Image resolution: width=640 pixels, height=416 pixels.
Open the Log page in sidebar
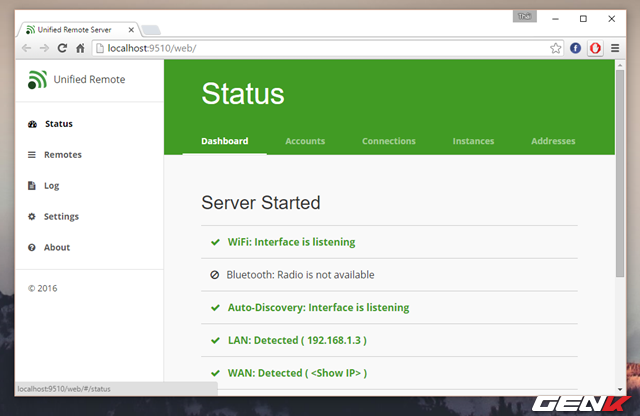[x=51, y=186]
